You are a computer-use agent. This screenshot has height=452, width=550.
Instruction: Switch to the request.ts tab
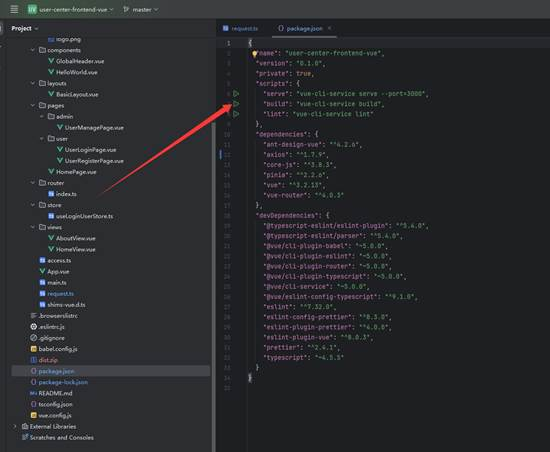tap(241, 28)
